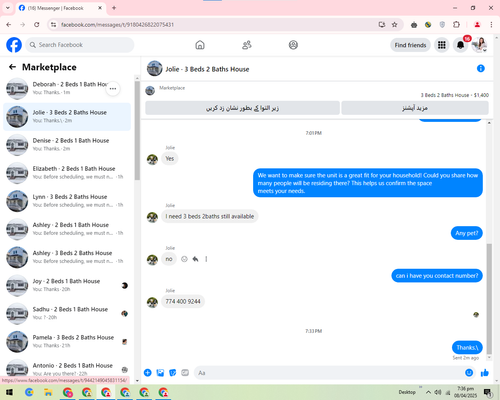Open browser extensions puzzle icon
Screen dimensions: 500x400
pos(456,24)
